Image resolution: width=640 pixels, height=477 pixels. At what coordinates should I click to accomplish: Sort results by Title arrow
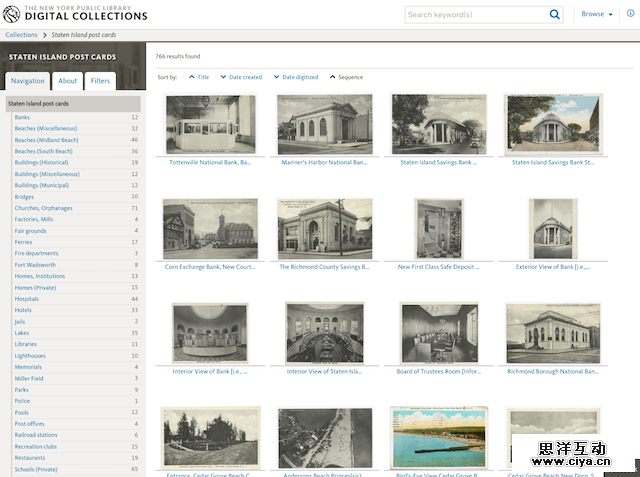click(192, 77)
